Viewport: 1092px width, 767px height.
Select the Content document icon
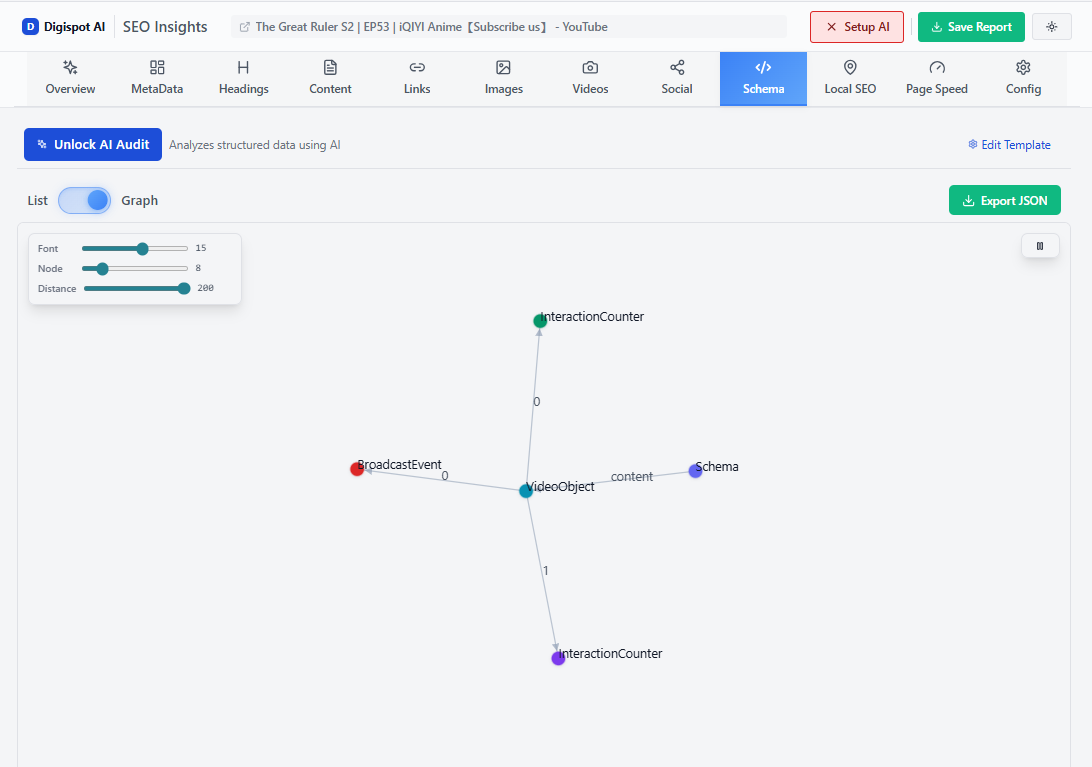click(x=330, y=68)
